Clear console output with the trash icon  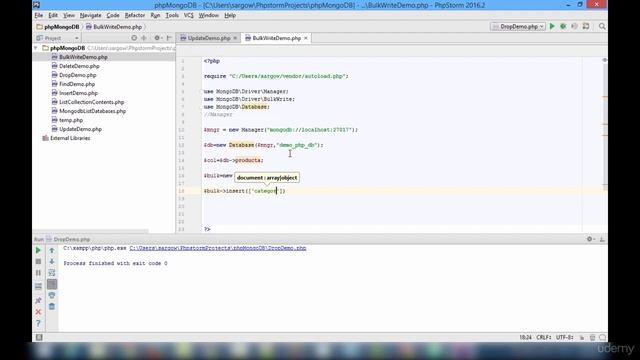[52, 307]
